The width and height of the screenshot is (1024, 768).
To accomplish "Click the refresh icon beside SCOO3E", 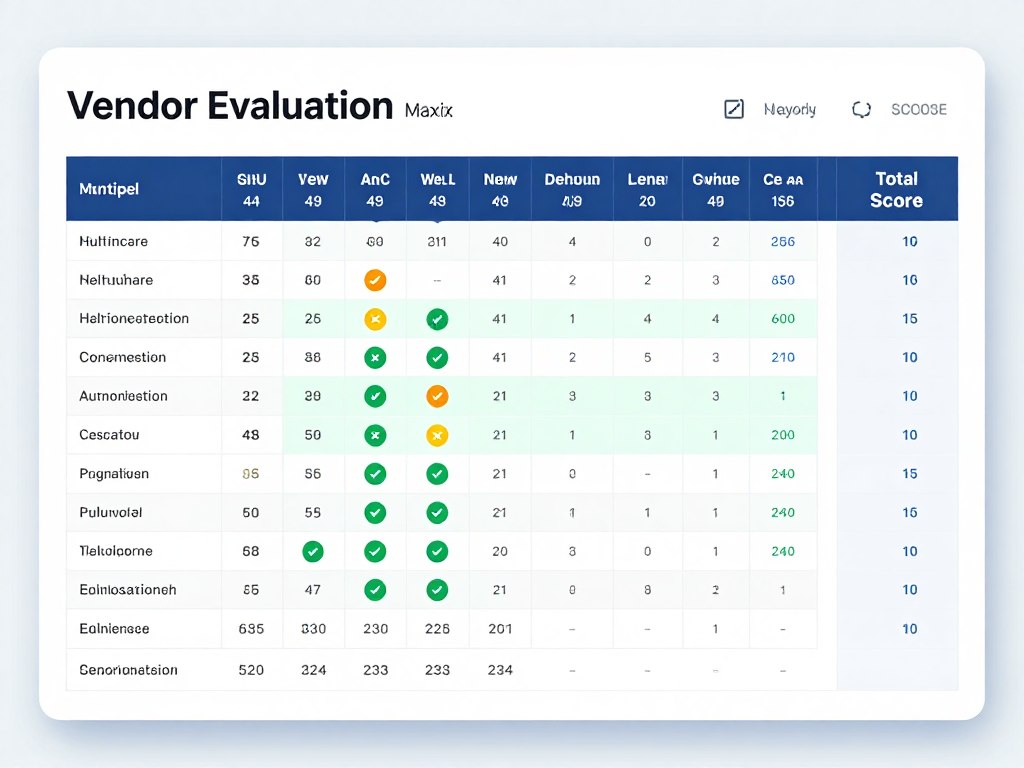I will click(861, 110).
